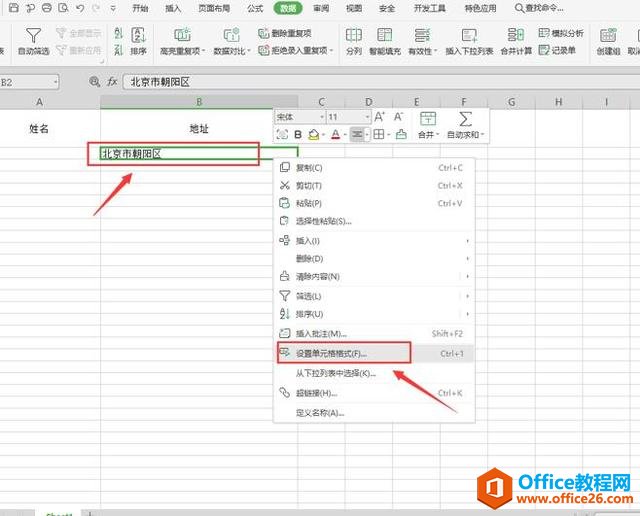Image resolution: width=640 pixels, height=516 pixels.
Task: Click the 智能填充 icon
Action: coord(384,36)
